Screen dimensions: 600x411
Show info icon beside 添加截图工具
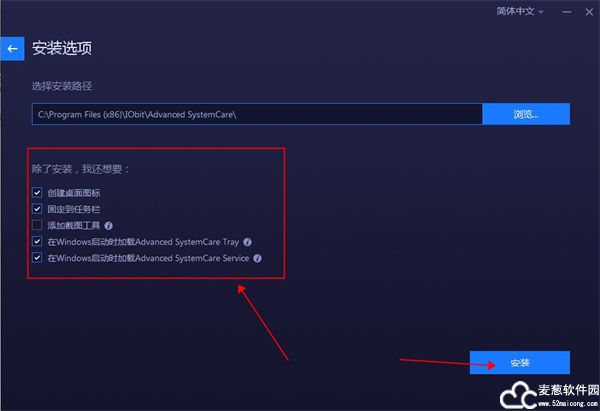[109, 226]
